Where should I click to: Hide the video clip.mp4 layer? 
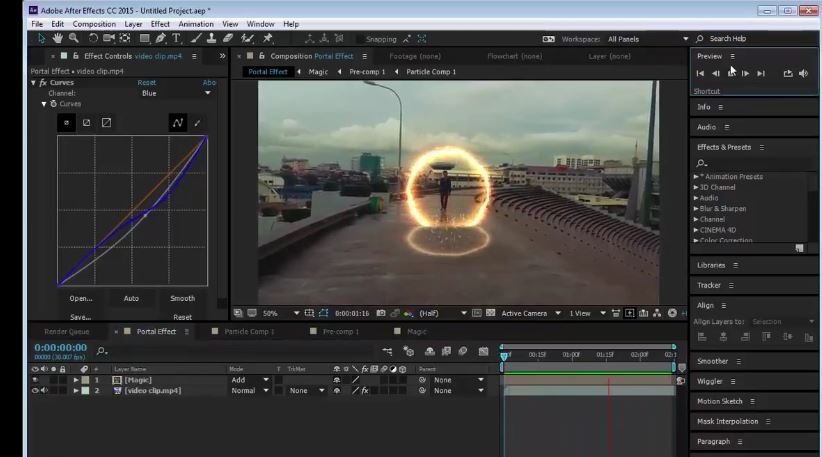pyautogui.click(x=35, y=390)
